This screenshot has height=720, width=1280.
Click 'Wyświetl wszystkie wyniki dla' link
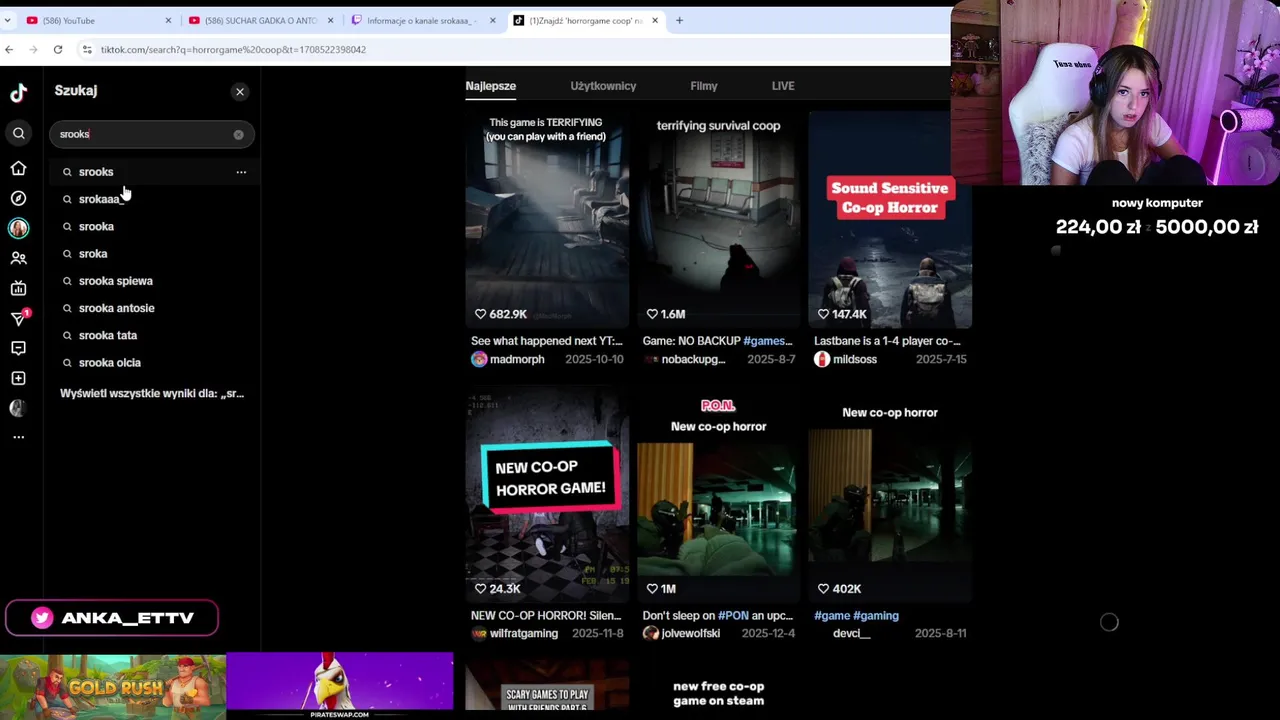pyautogui.click(x=152, y=394)
